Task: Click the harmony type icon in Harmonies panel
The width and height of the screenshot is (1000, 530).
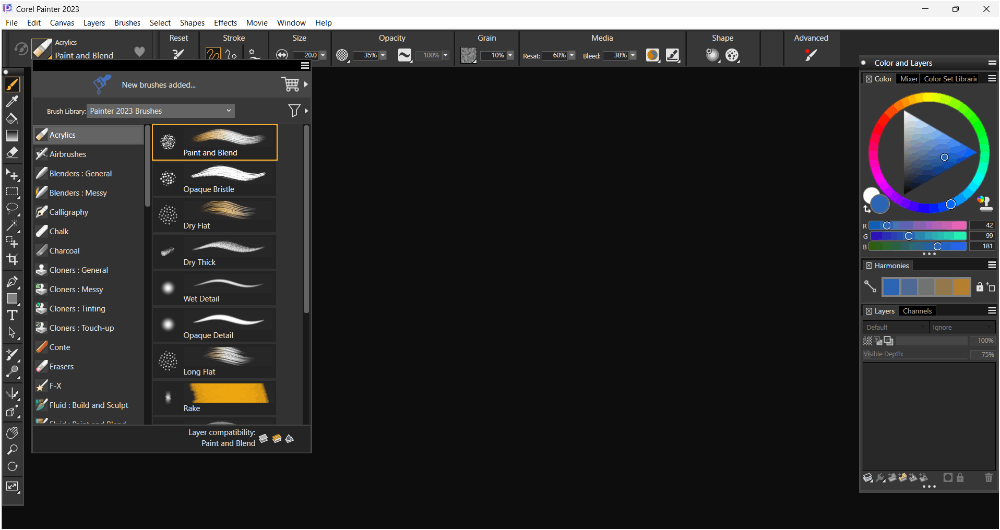Action: click(x=870, y=286)
